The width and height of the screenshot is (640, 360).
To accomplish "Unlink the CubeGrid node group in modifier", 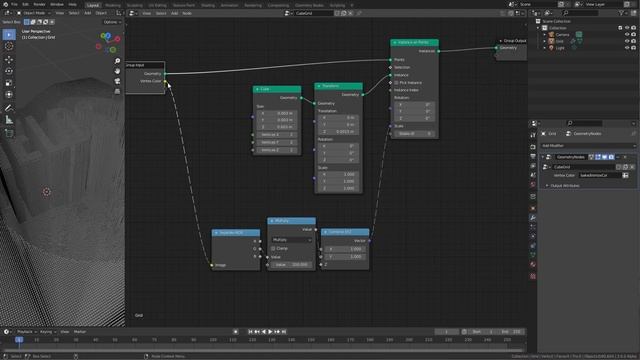I will [x=632, y=167].
